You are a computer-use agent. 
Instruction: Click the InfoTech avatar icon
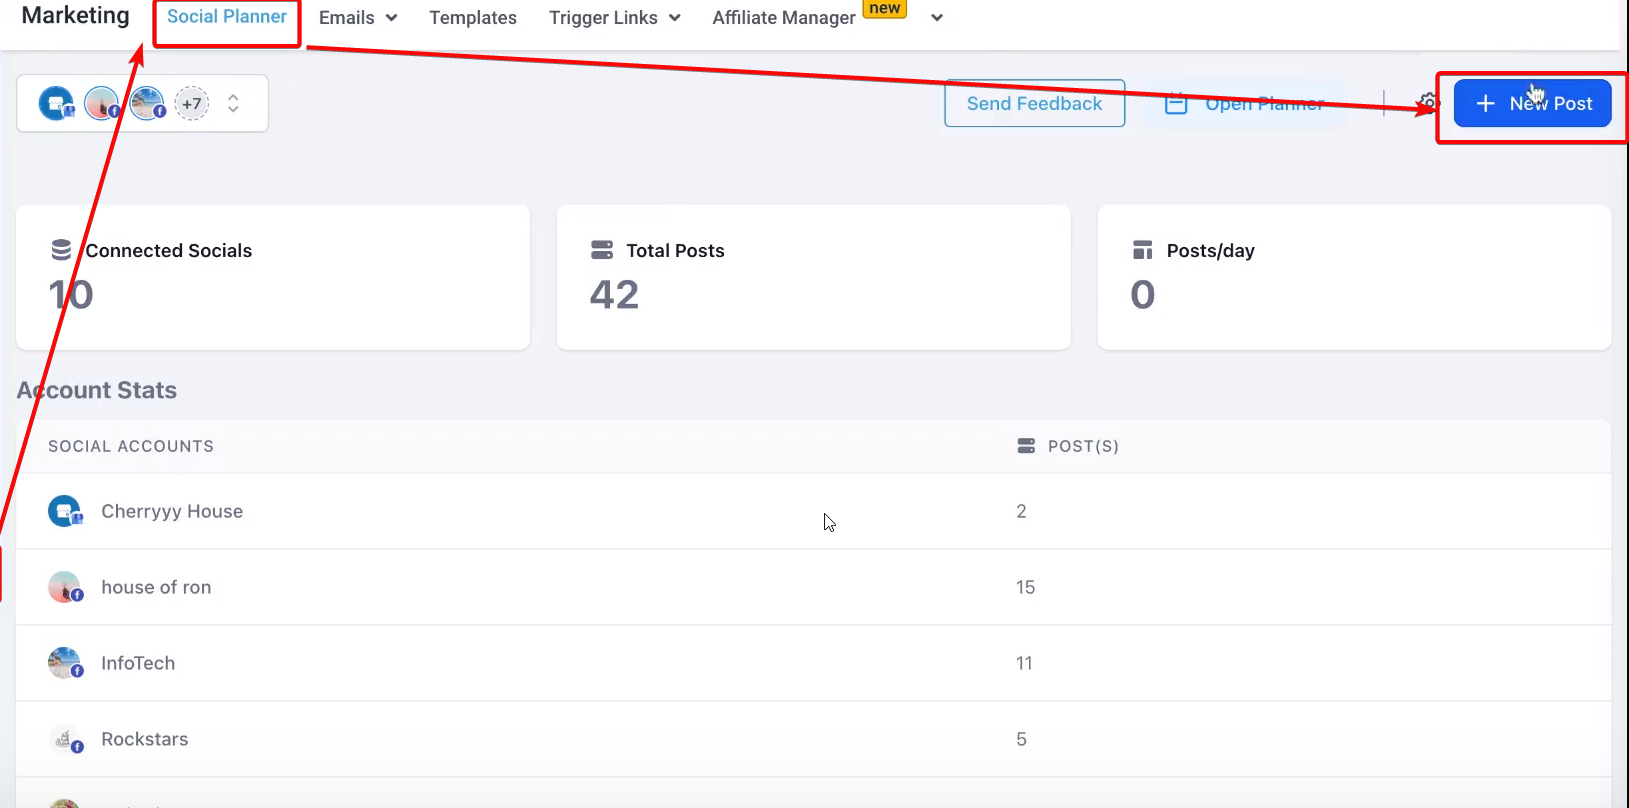[65, 663]
